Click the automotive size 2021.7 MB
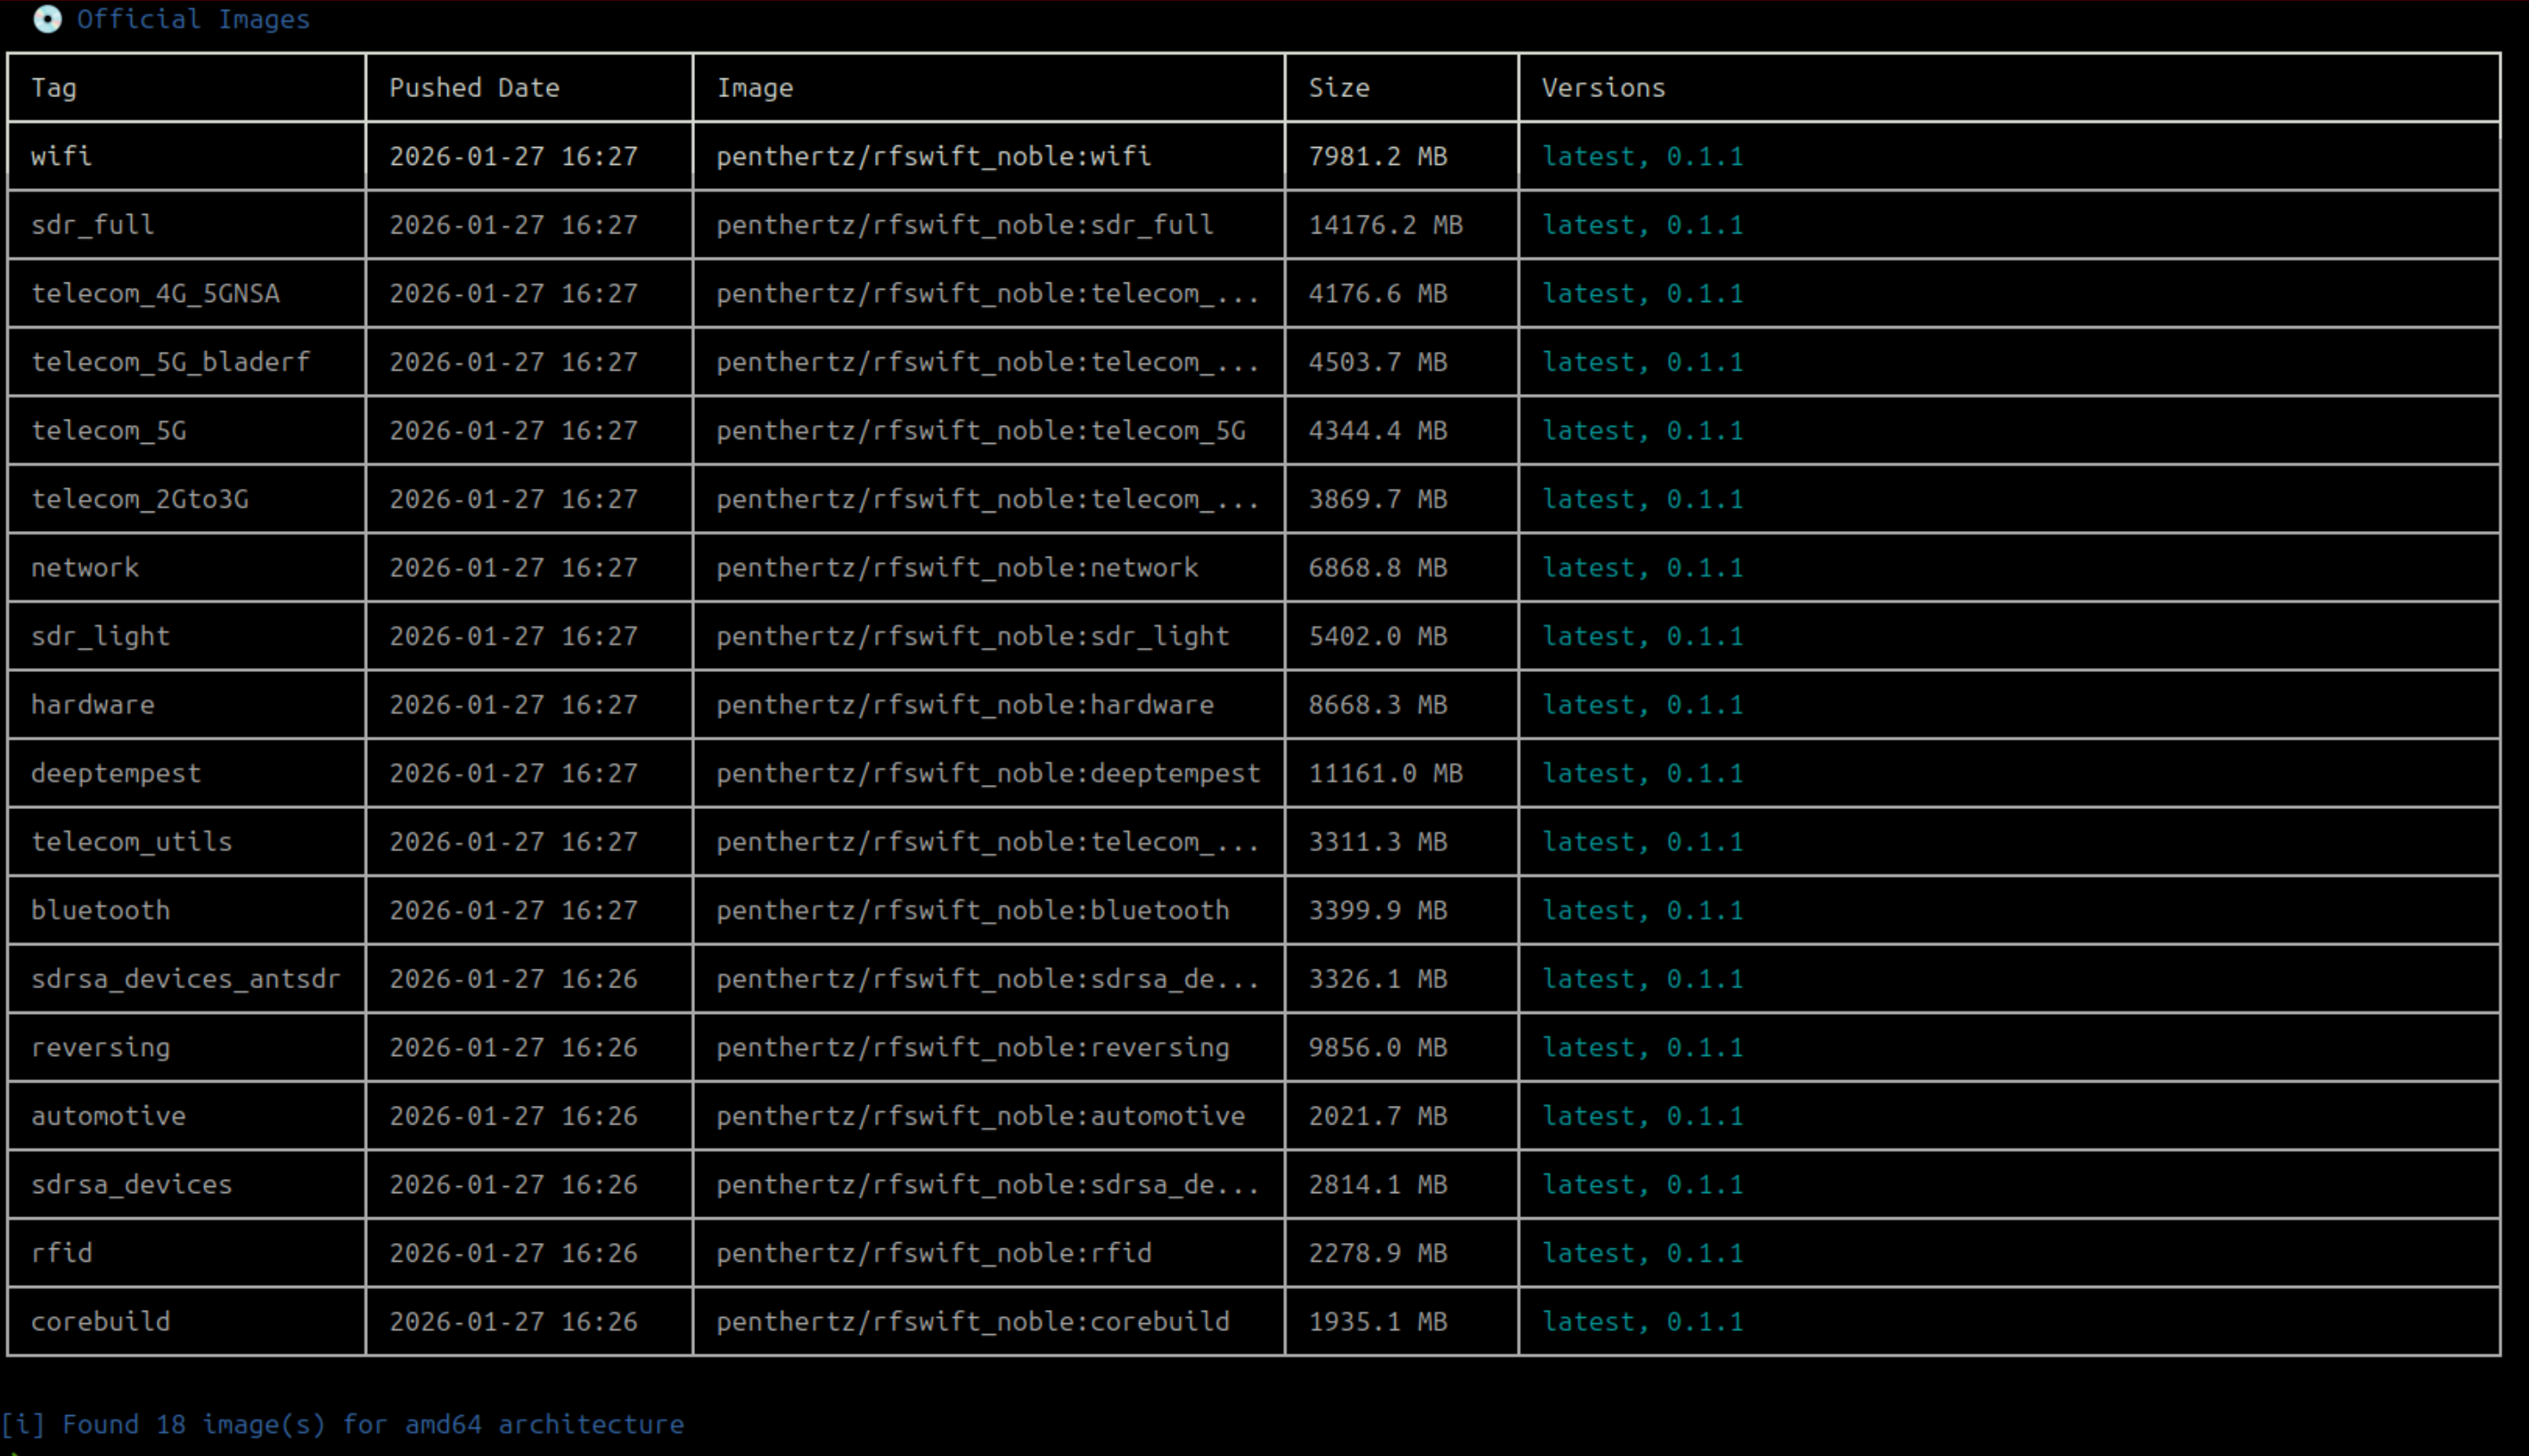2529x1456 pixels. pyautogui.click(x=1378, y=1116)
